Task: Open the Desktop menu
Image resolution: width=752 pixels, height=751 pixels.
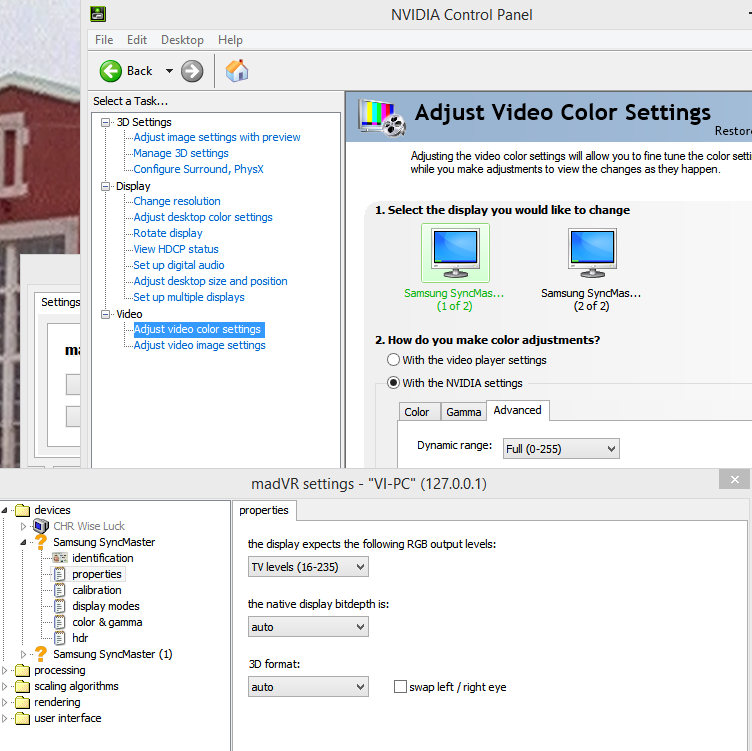Action: pos(182,40)
